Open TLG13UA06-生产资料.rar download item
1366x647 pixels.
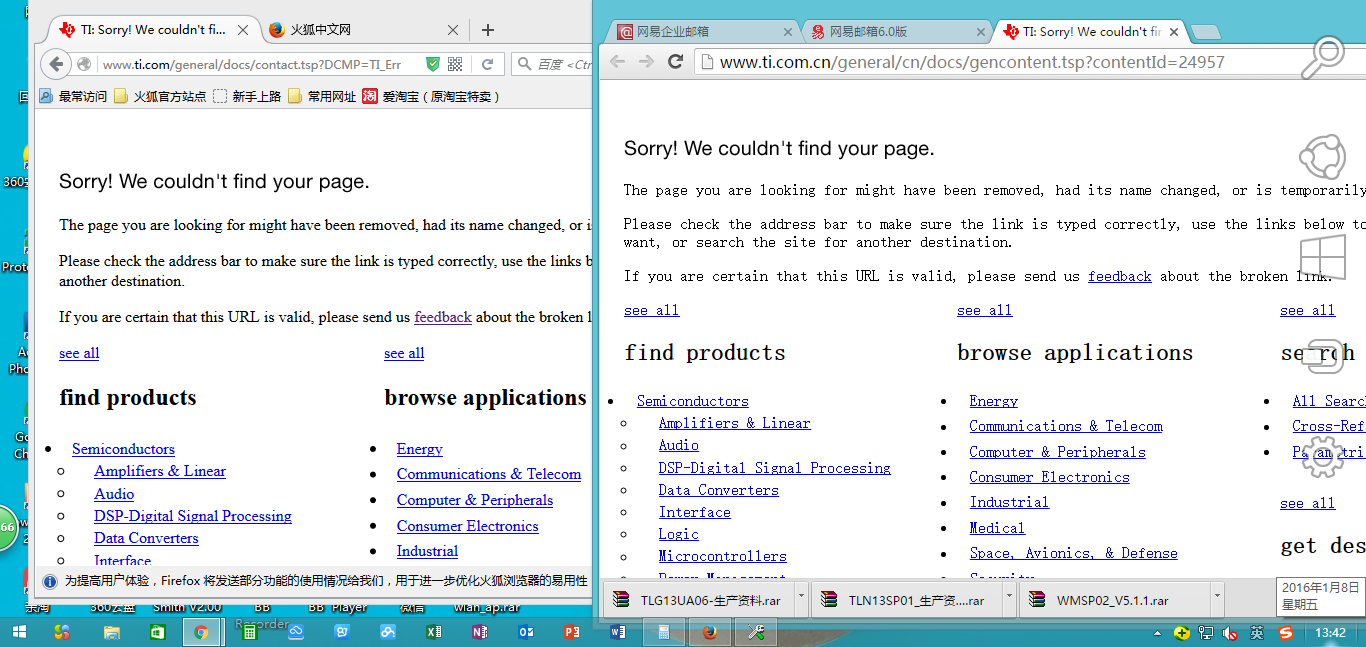698,600
